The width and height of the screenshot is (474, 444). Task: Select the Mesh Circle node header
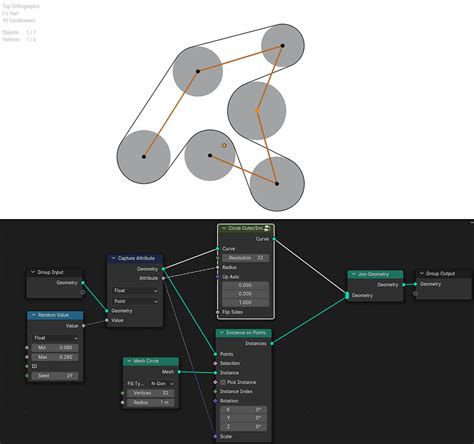(x=151, y=361)
